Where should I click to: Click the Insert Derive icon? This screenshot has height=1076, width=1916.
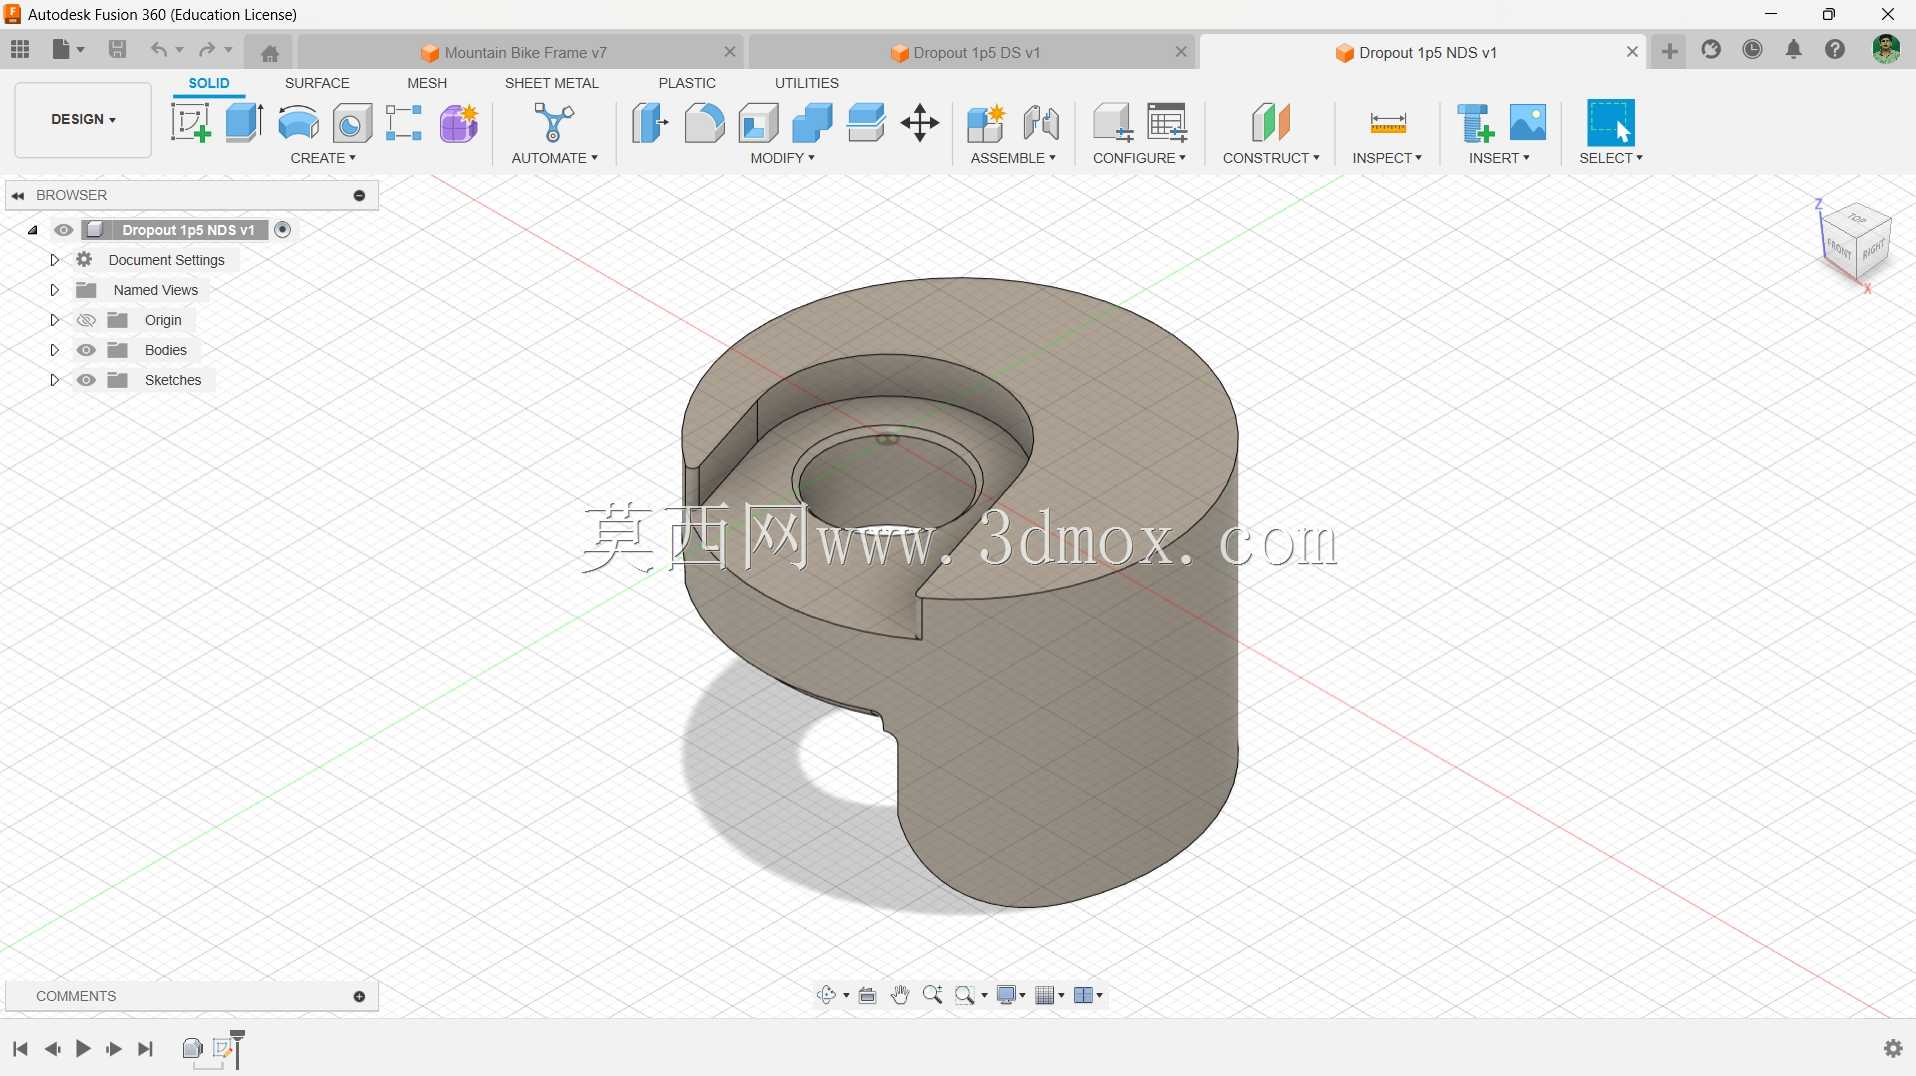[x=1475, y=123]
